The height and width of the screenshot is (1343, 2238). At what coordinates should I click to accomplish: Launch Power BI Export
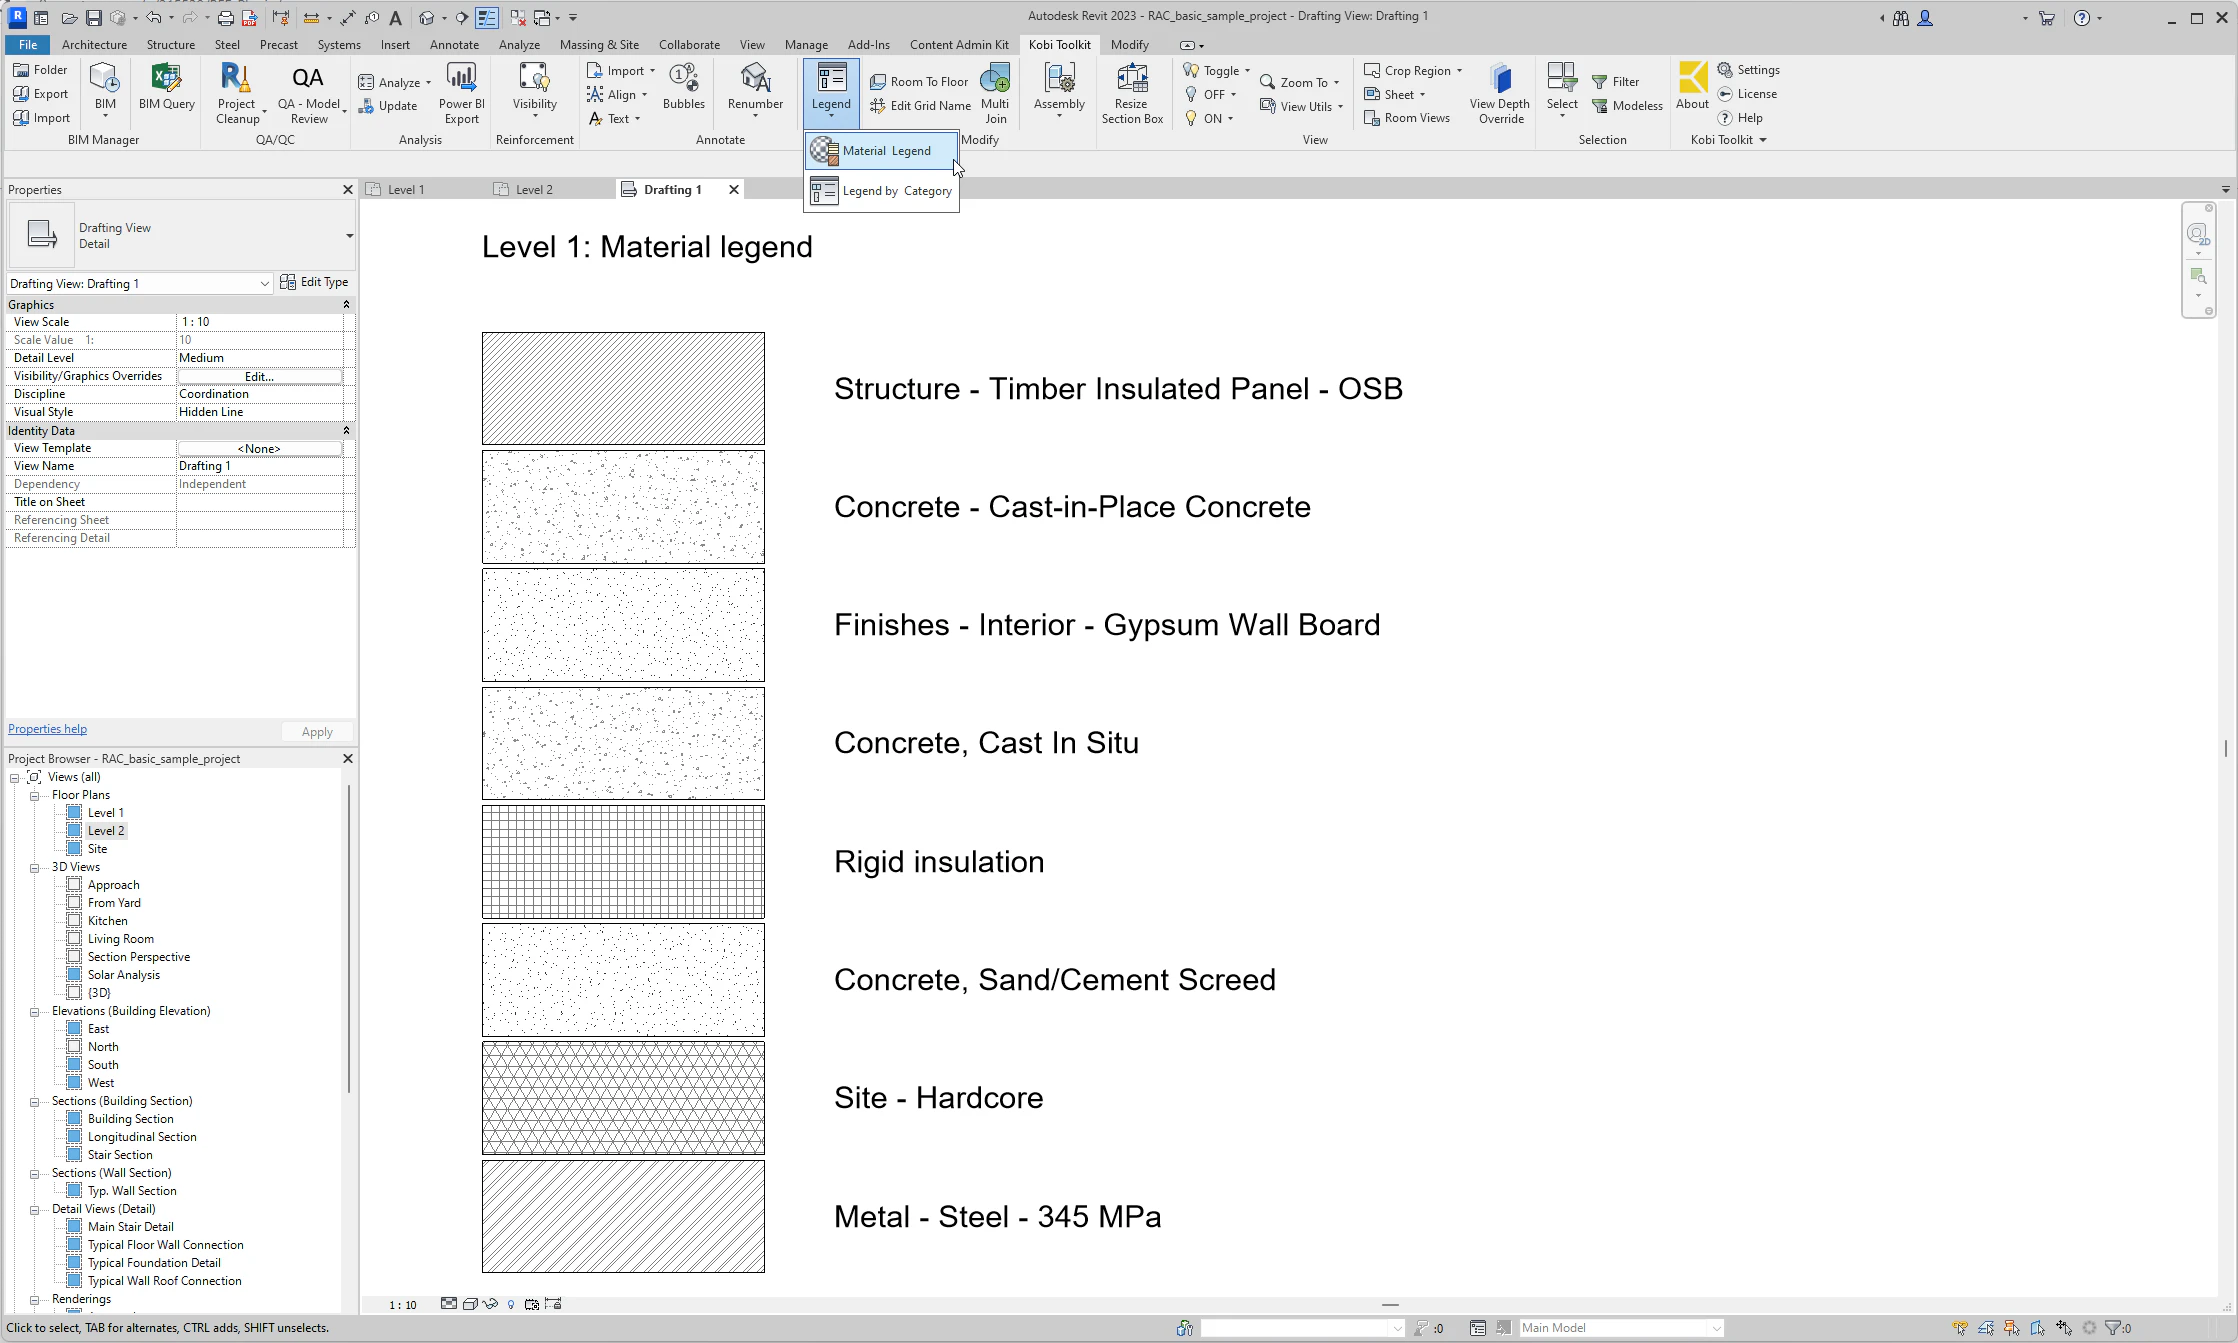click(461, 92)
